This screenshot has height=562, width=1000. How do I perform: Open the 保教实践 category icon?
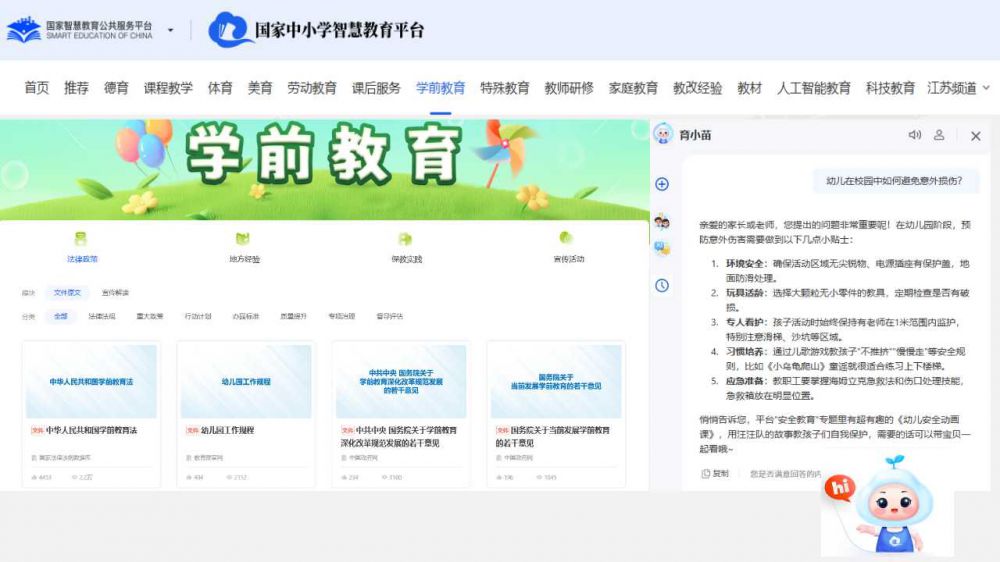tap(405, 239)
